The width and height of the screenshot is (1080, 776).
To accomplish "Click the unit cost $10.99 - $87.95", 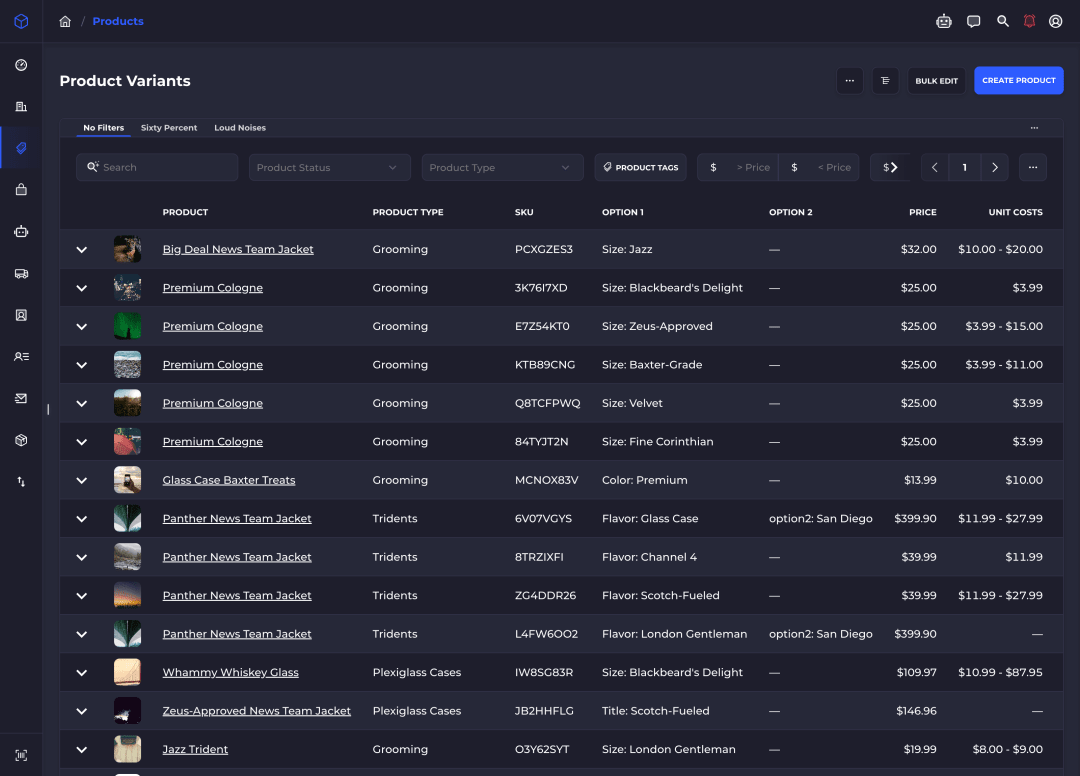I will (x=1000, y=673).
